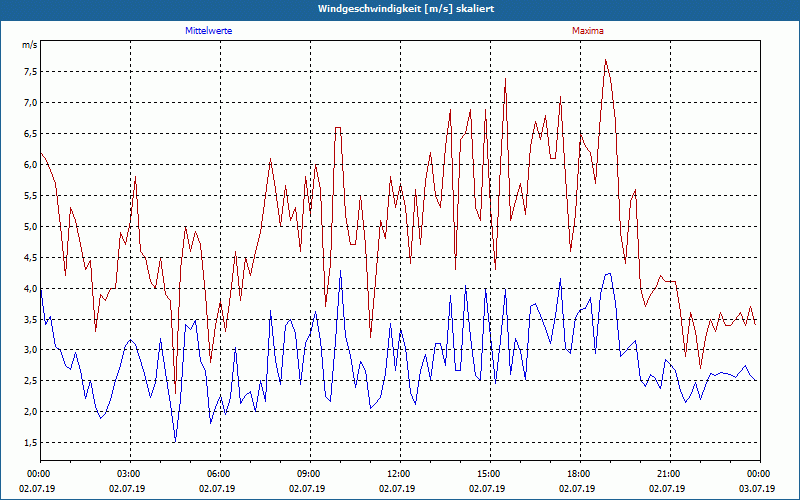Viewport: 800px width, 500px height.
Task: Click the red Maxima peak near 19:00
Action: [605, 60]
